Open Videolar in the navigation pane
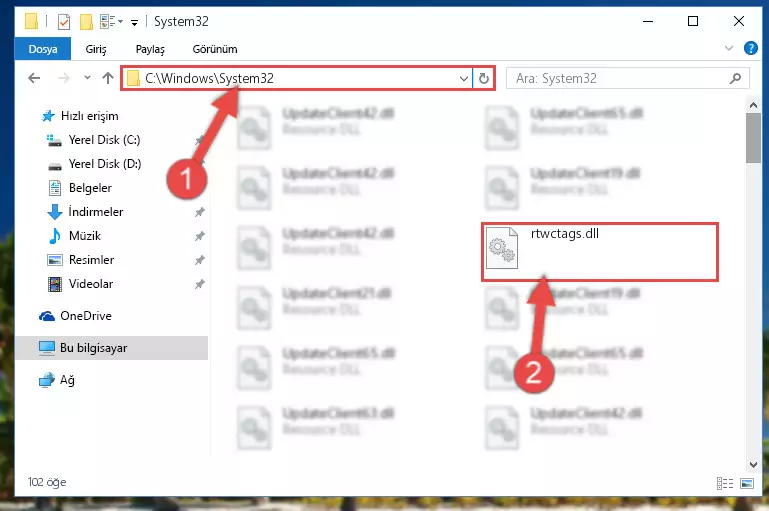Image resolution: width=769 pixels, height=511 pixels. [x=91, y=284]
